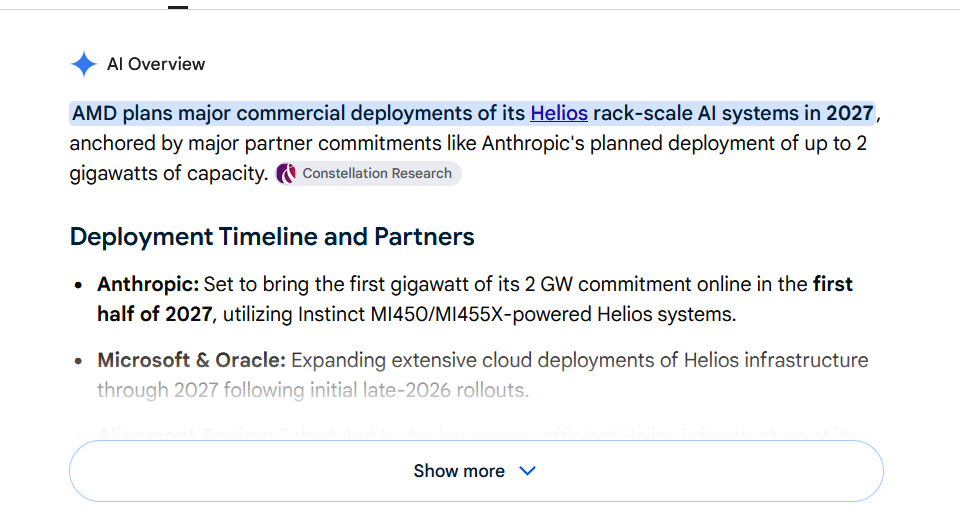This screenshot has width=960, height=527.
Task: Click the "Deployment Timeline and Partners" heading
Action: point(272,237)
